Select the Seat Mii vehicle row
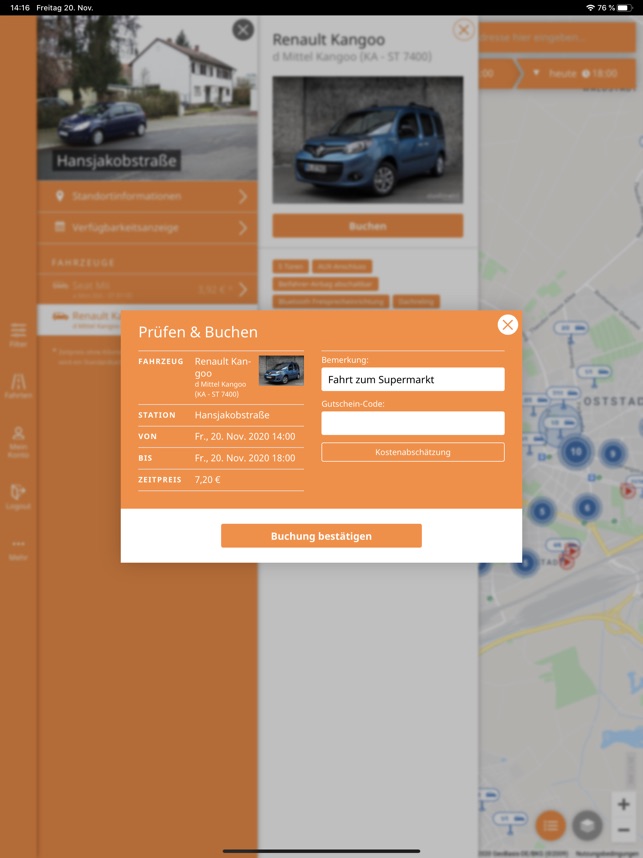Viewport: 643px width, 858px height. tap(147, 289)
